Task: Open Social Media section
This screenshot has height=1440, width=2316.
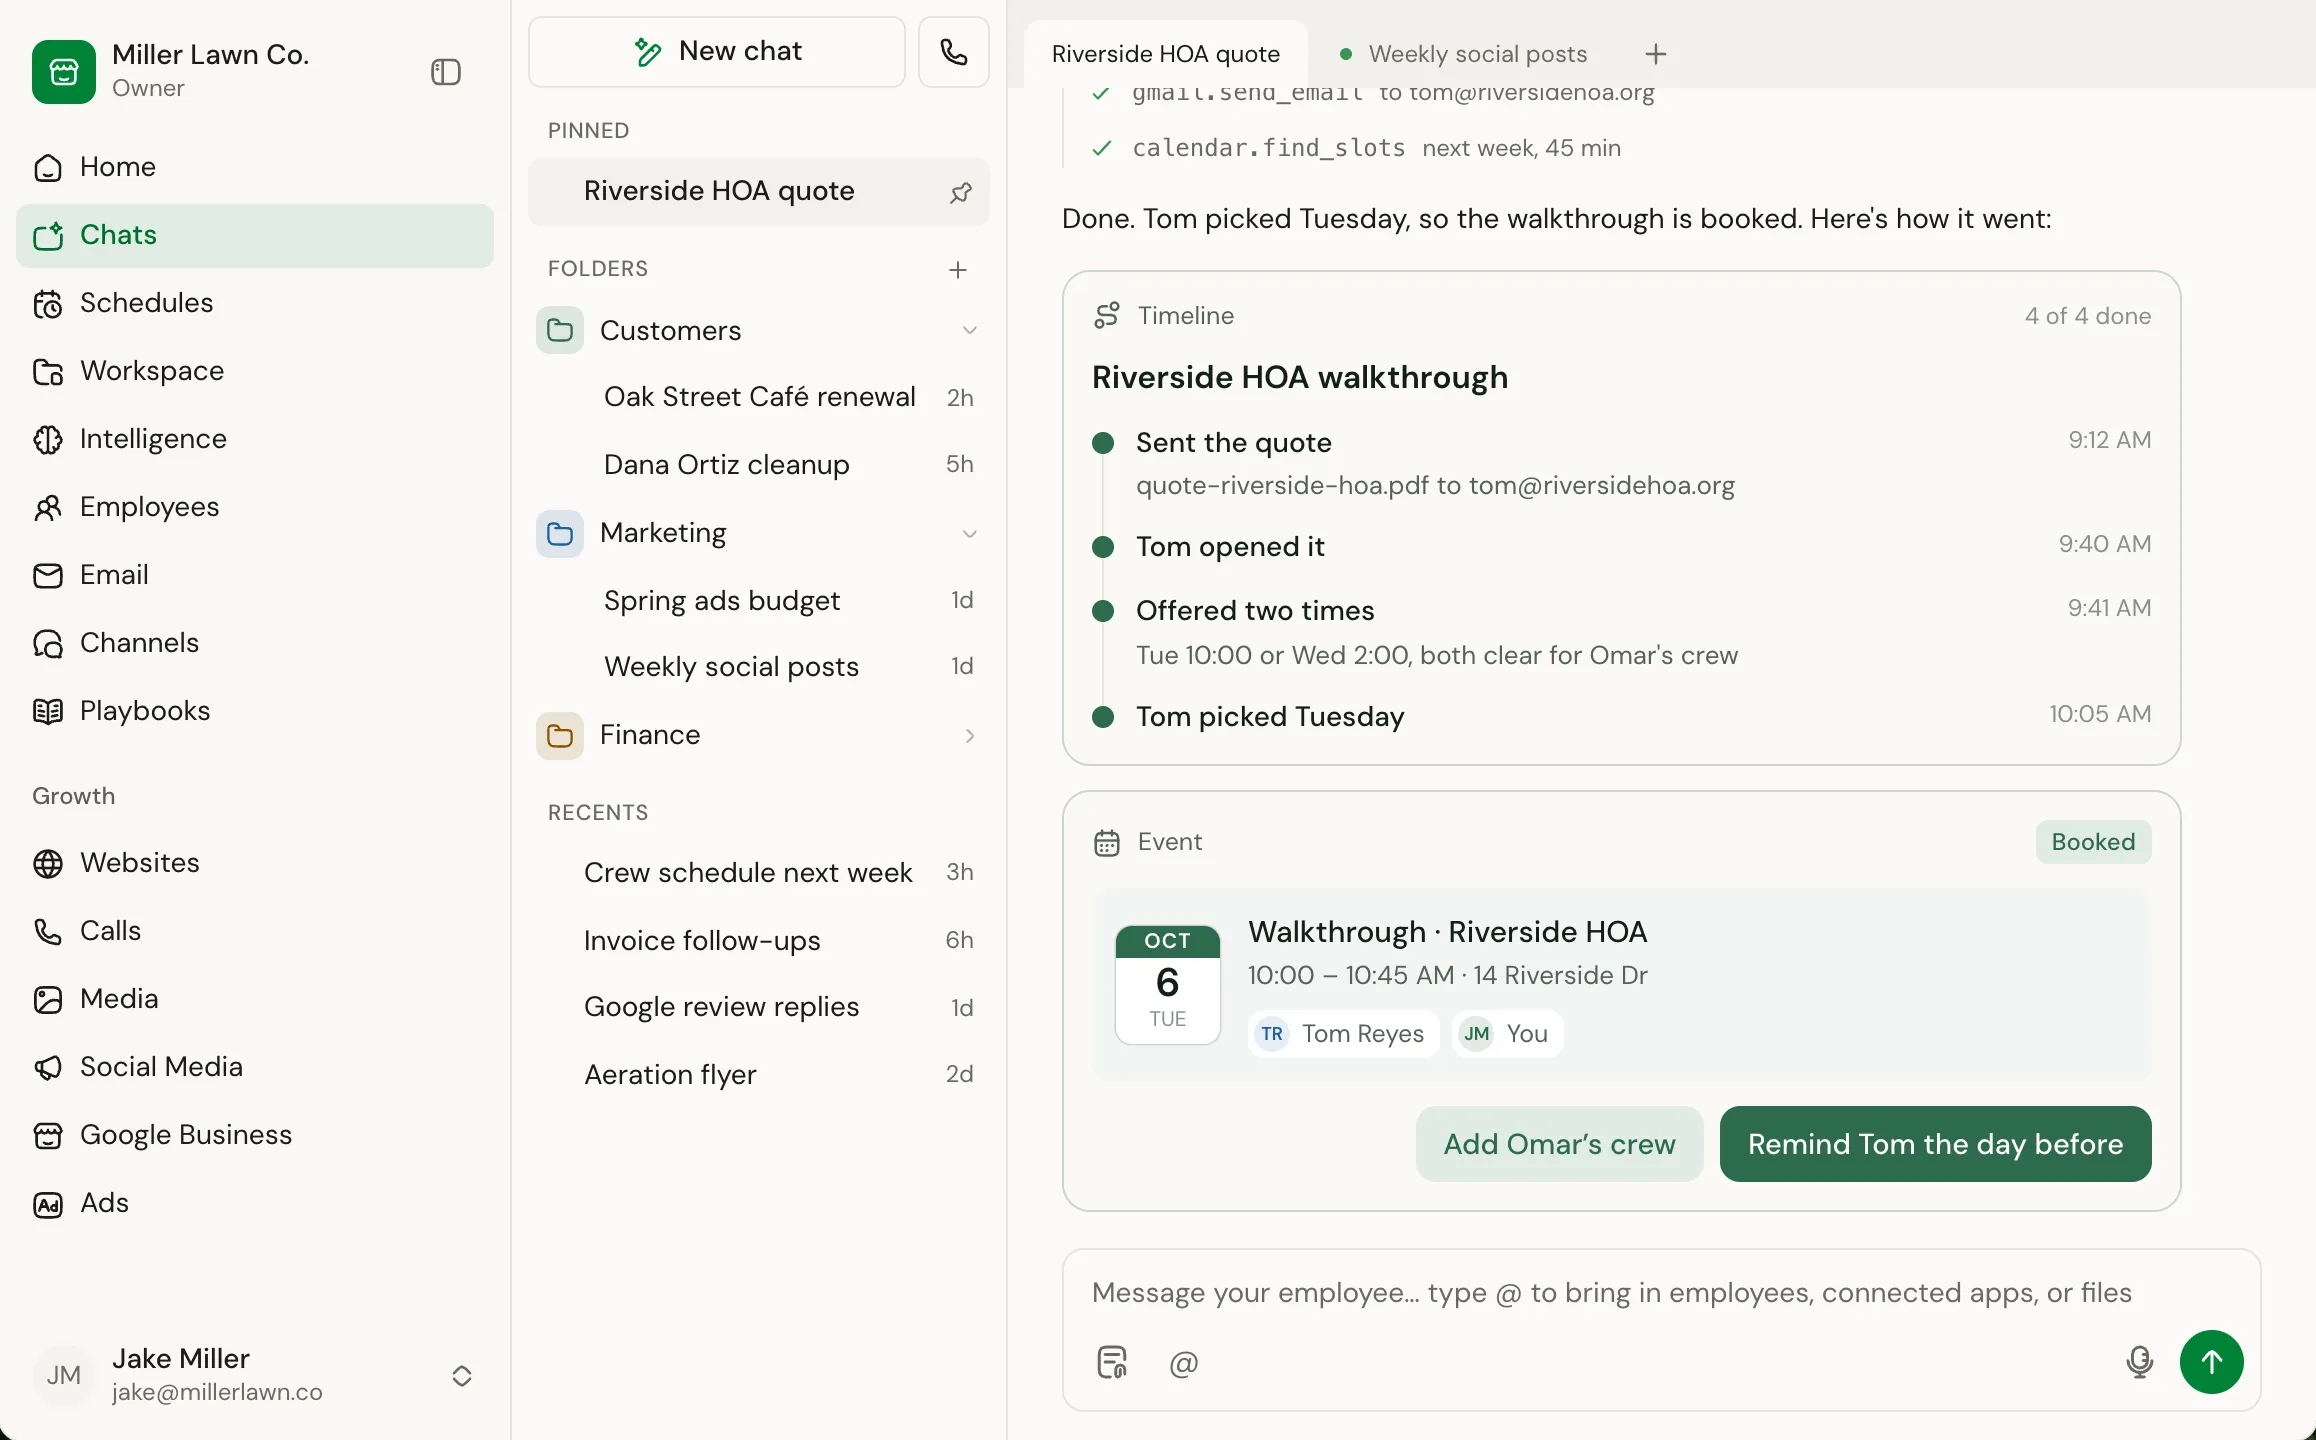Action: [x=255, y=1067]
